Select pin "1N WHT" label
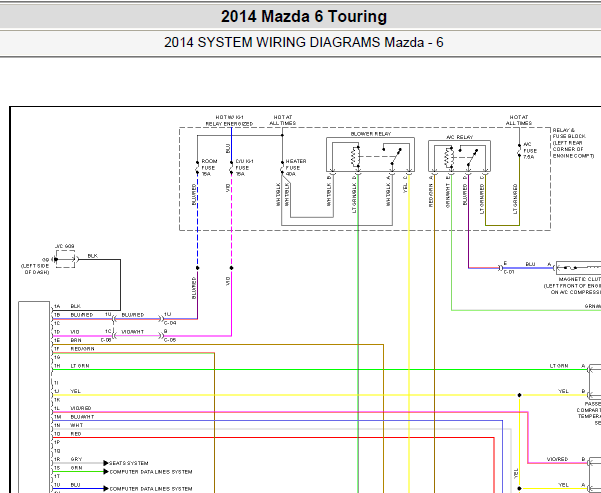 (x=68, y=425)
